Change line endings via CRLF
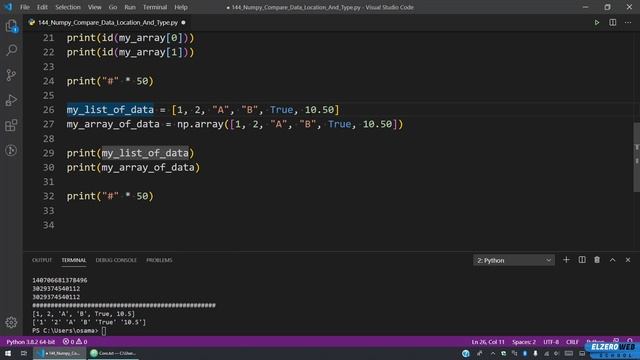This screenshot has height=360, width=640. tap(572, 342)
